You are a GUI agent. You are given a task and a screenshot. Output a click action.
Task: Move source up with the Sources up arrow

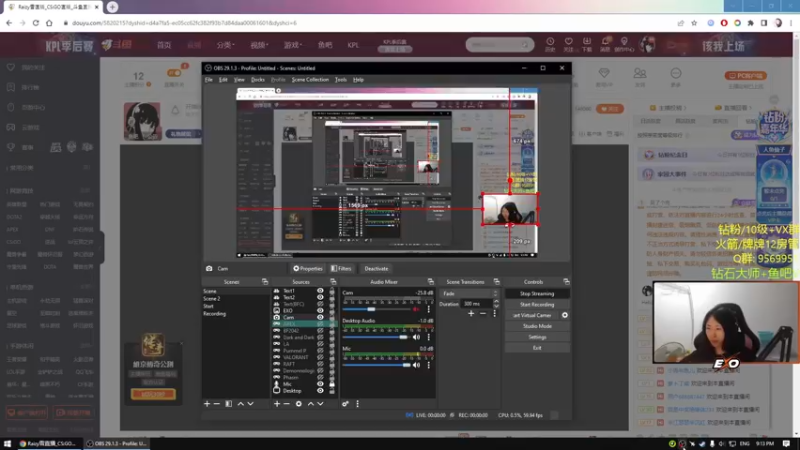(x=311, y=404)
